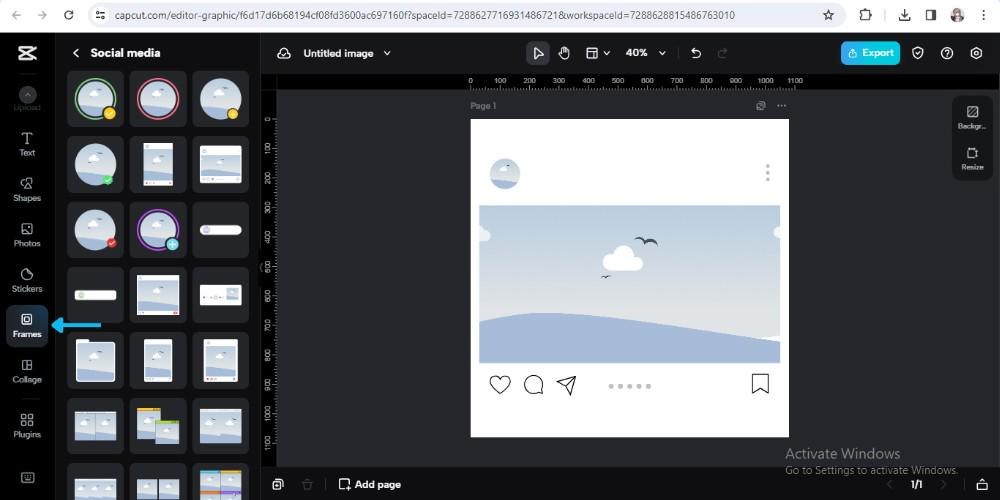Click the duplicate page icon in bottom bar
The image size is (1000, 500).
(278, 484)
